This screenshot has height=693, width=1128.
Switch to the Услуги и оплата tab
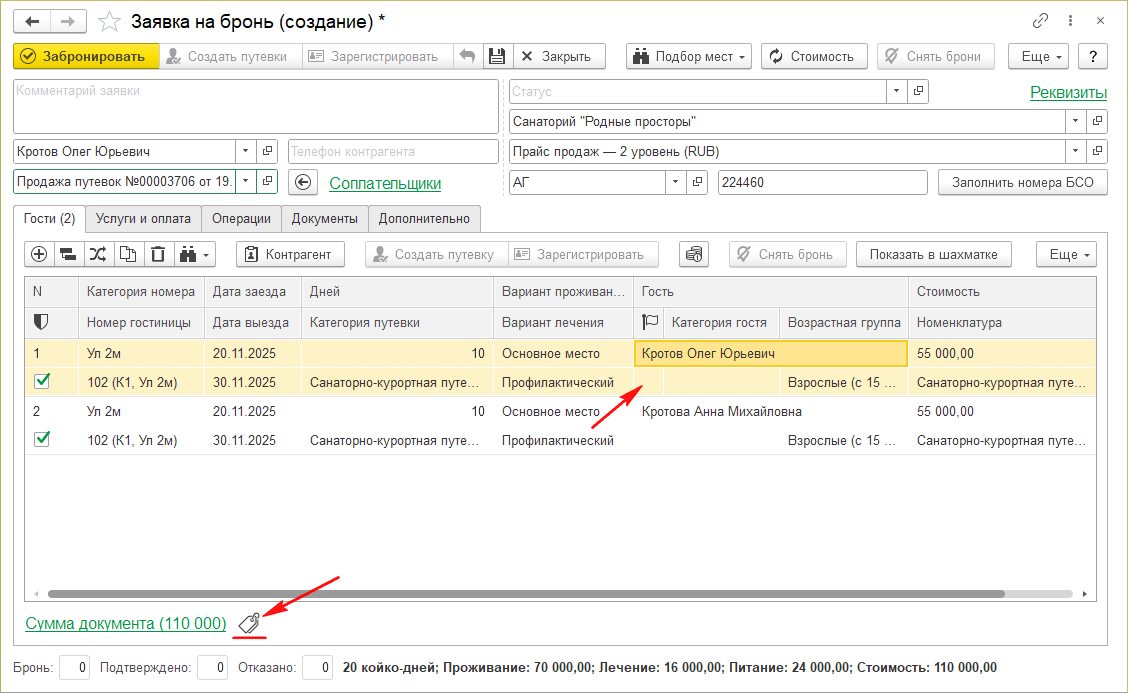[143, 218]
